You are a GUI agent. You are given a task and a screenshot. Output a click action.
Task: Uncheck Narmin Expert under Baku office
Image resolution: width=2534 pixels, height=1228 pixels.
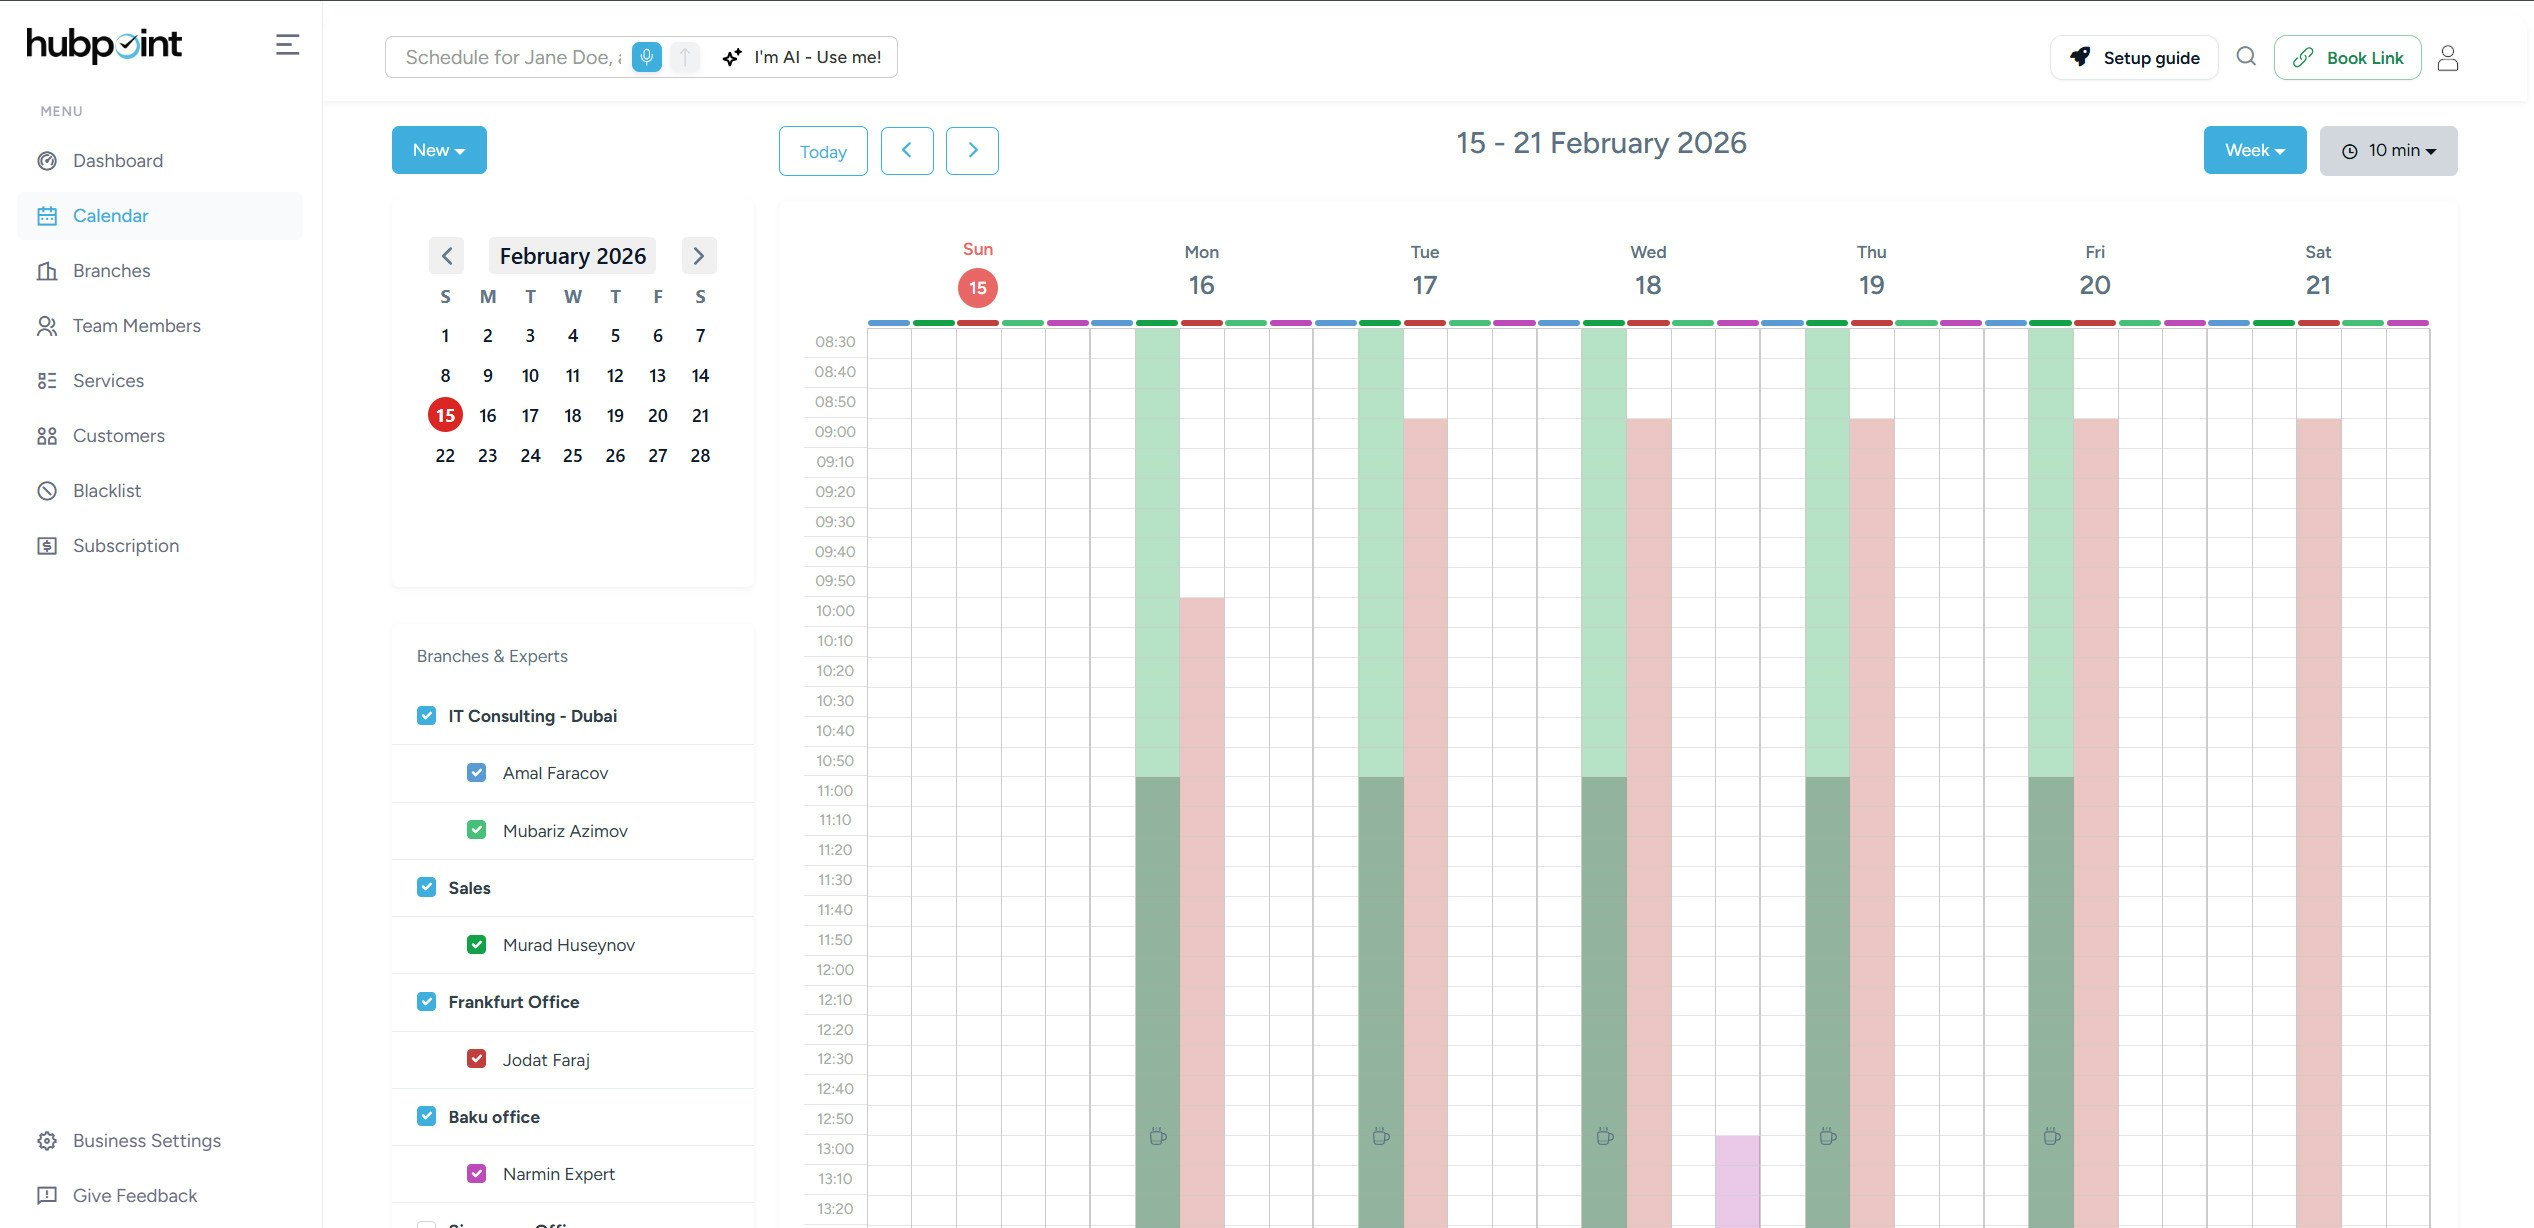tap(477, 1172)
